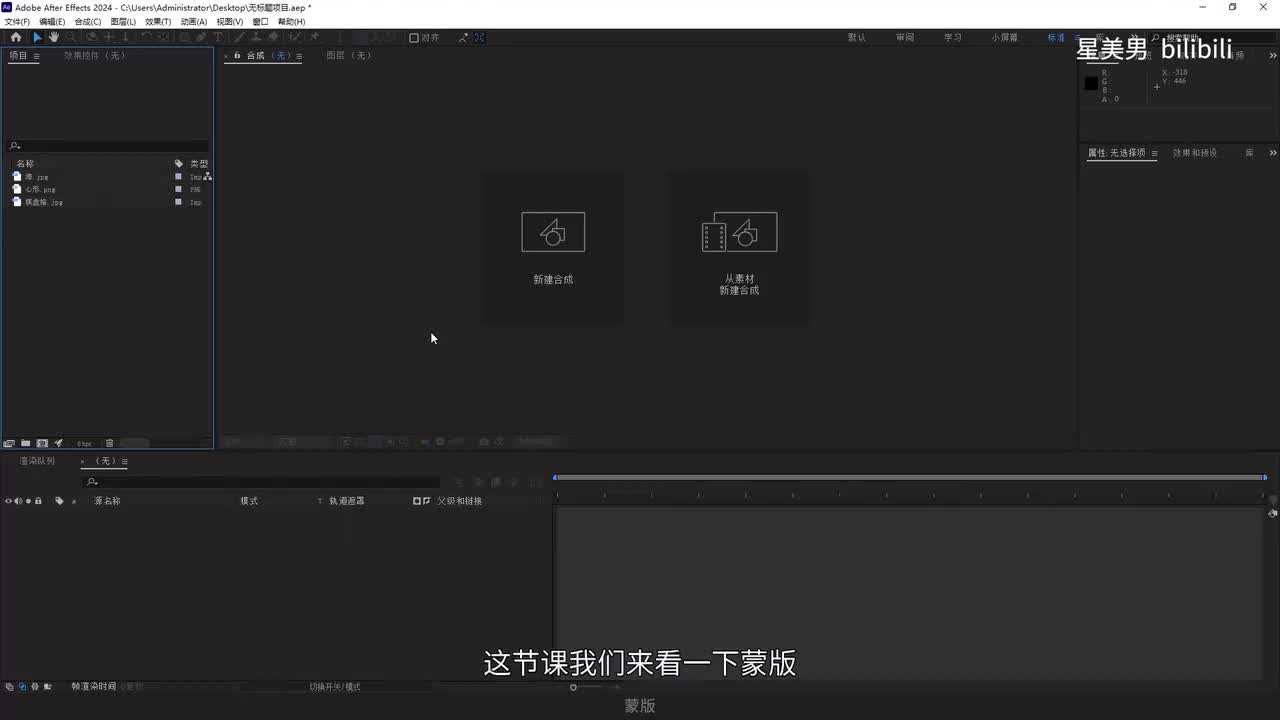Select the Puppet Pin tool
The image size is (1280, 720).
314,37
